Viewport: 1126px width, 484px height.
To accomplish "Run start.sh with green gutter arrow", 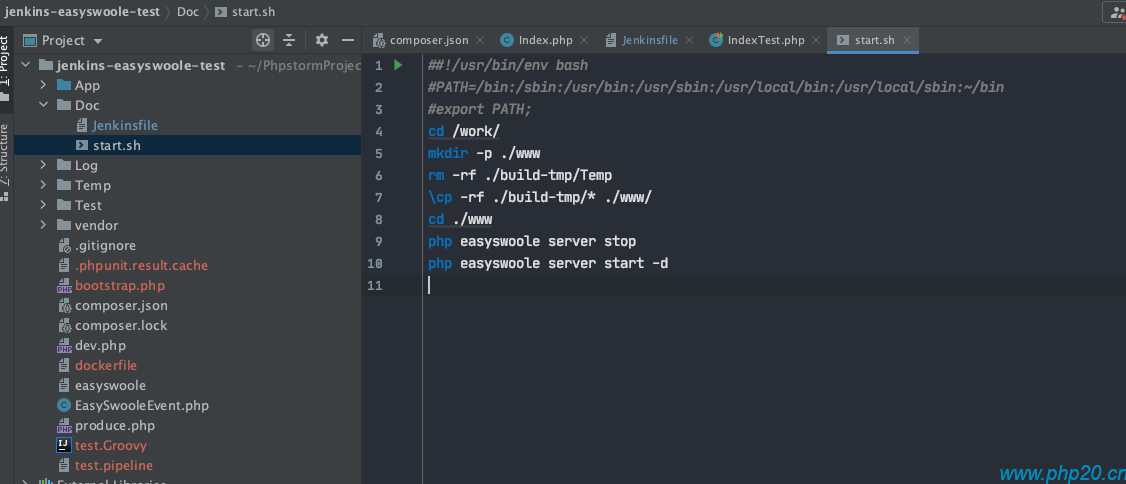I will click(x=398, y=65).
